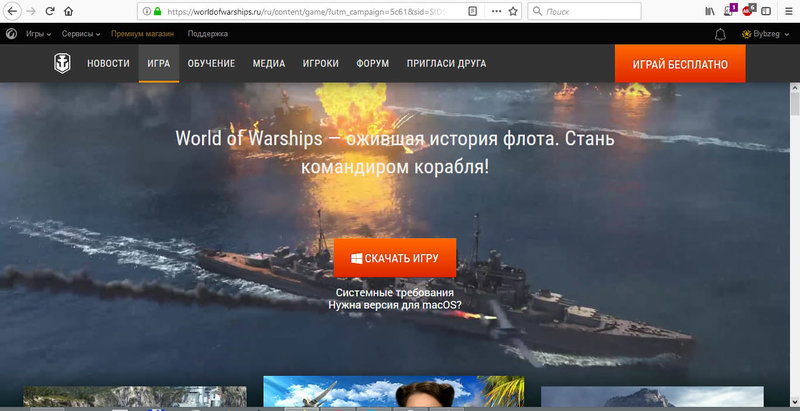The image size is (800, 411).
Task: Open the МЕДИА tab
Action: click(269, 64)
